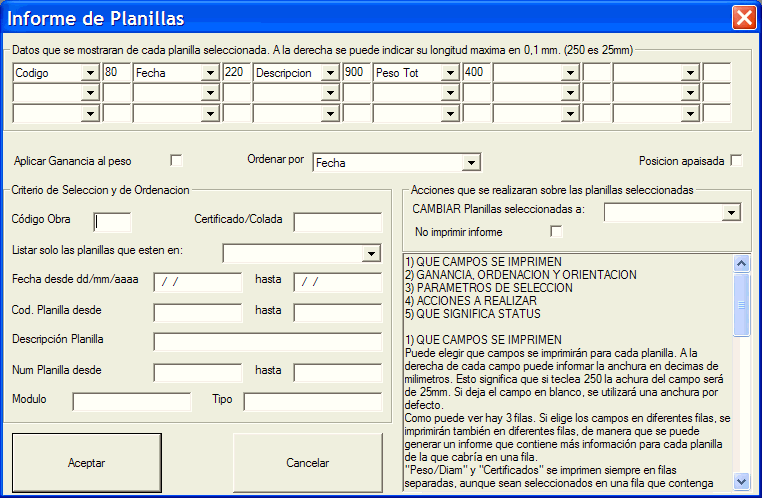The height and width of the screenshot is (498, 762).
Task: Close the Informe de Planillas window
Action: pyautogui.click(x=744, y=17)
